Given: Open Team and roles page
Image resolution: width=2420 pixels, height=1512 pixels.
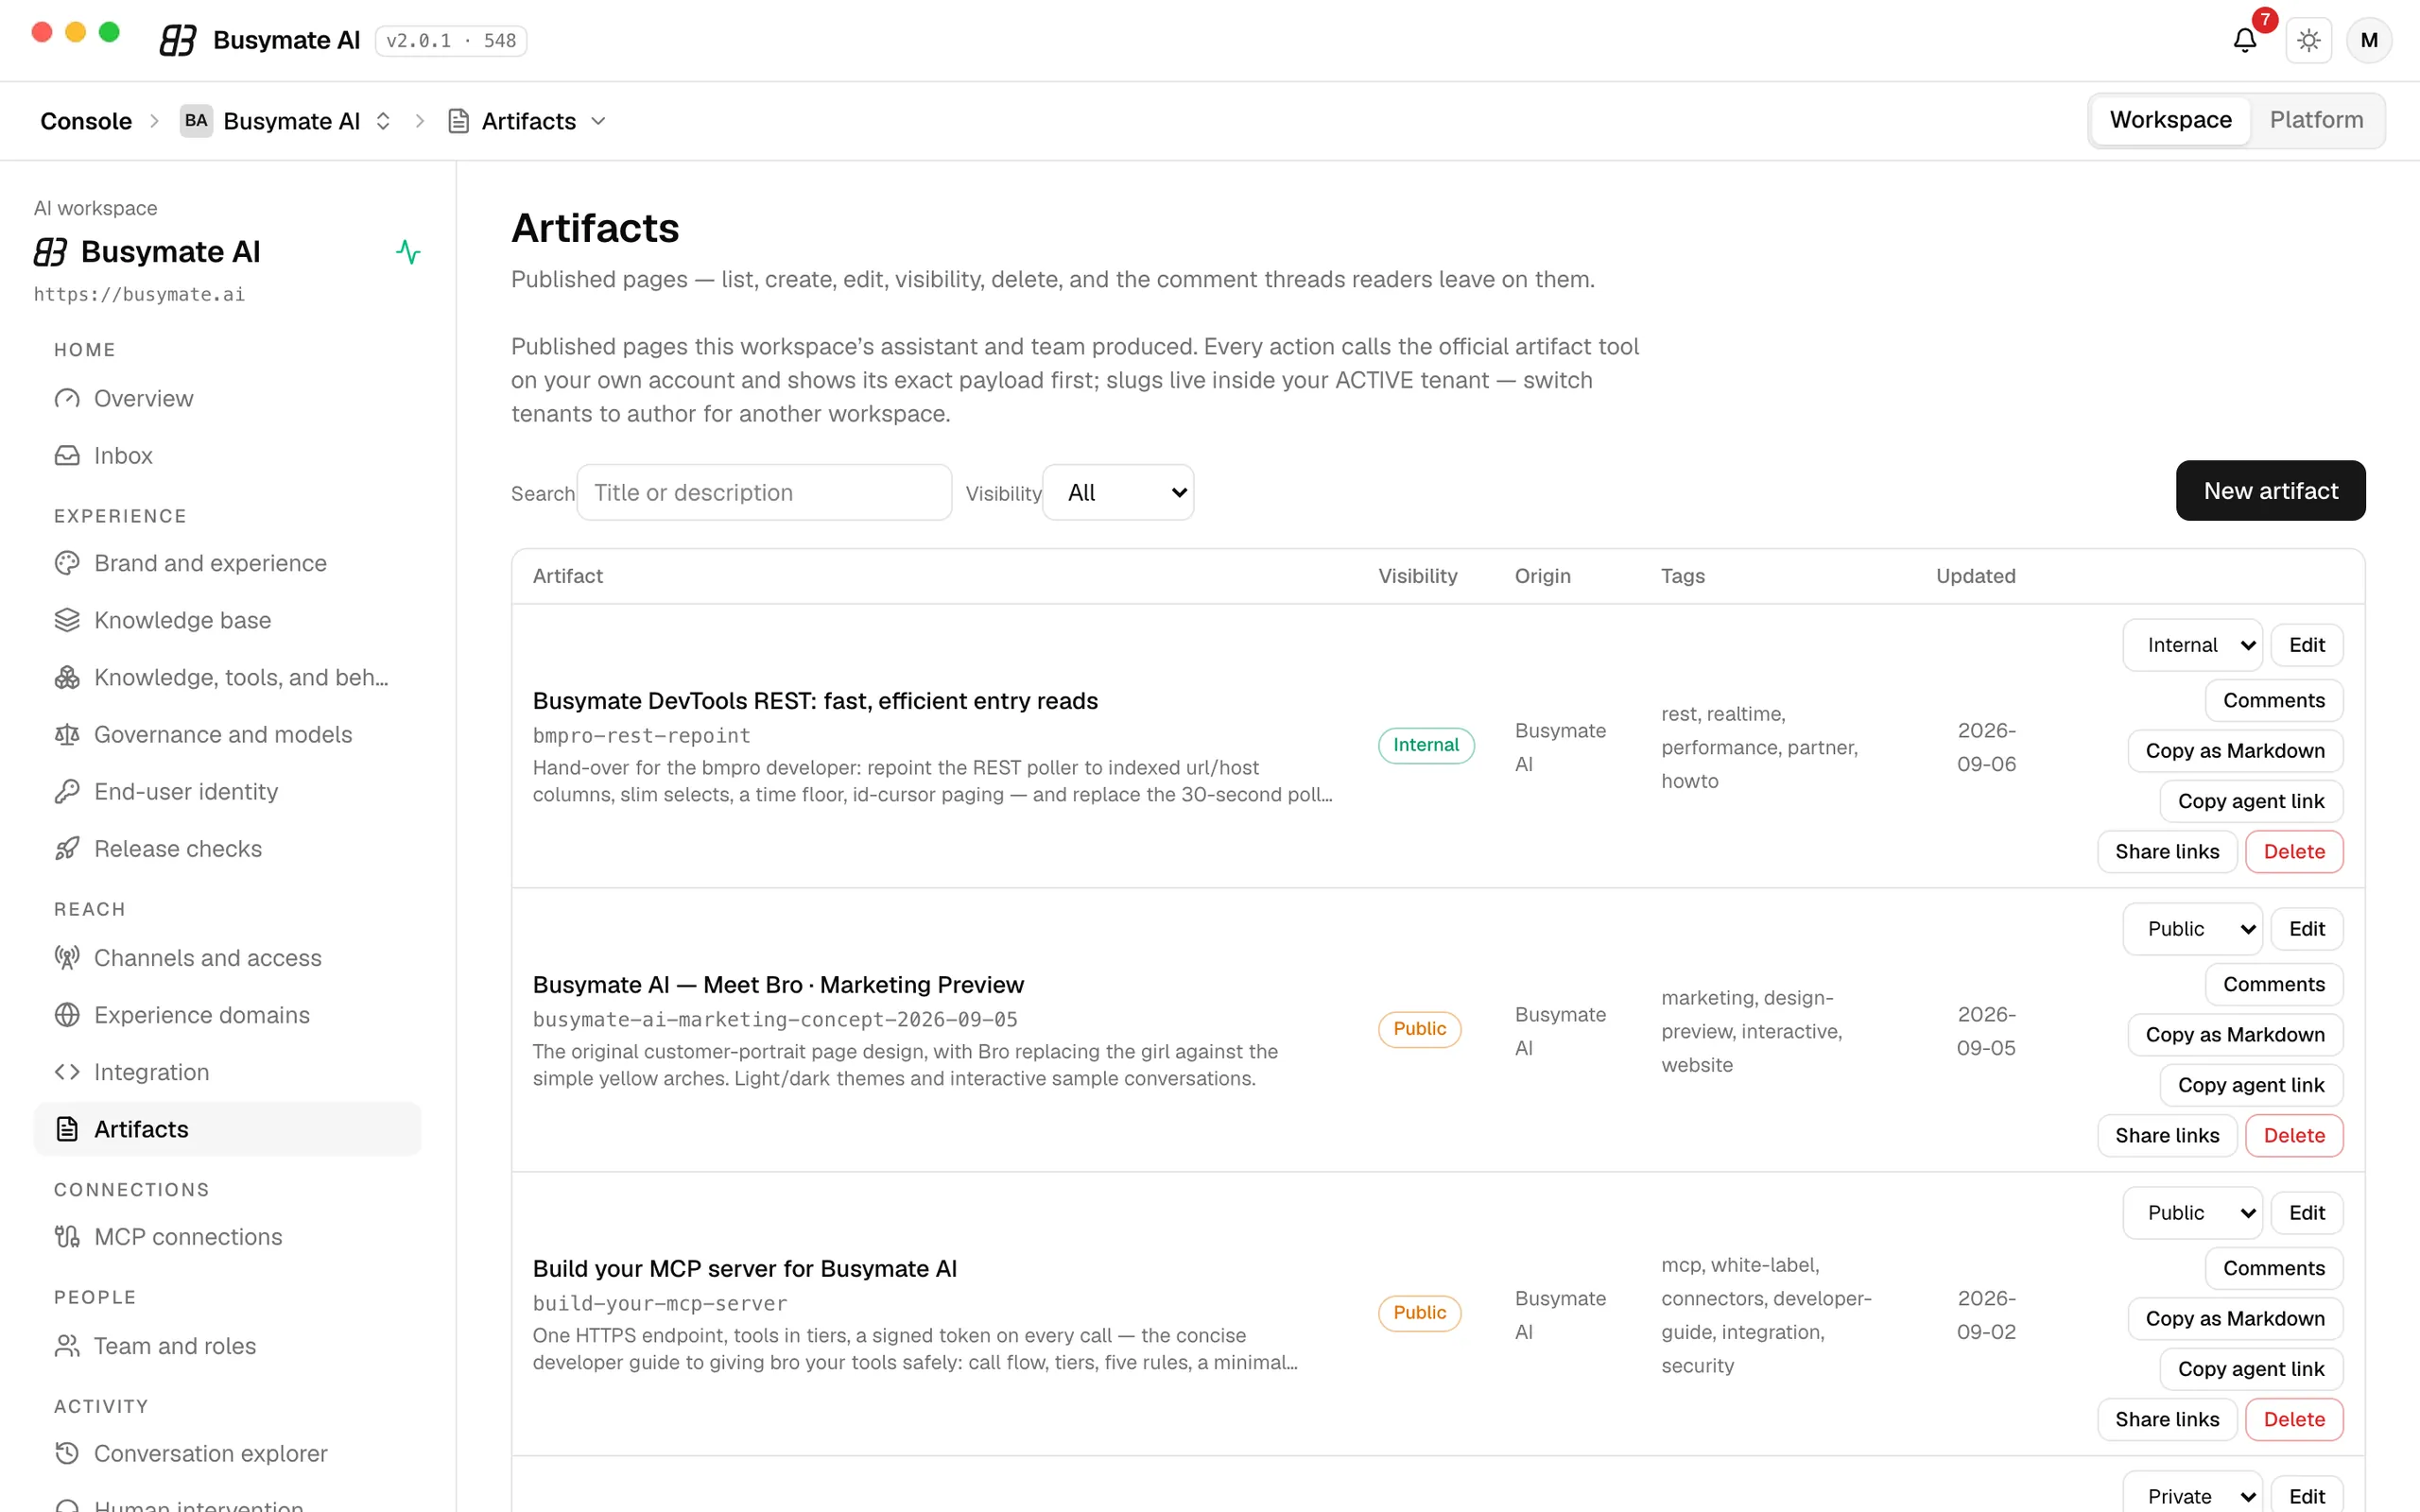Looking at the screenshot, I should coord(227,1345).
